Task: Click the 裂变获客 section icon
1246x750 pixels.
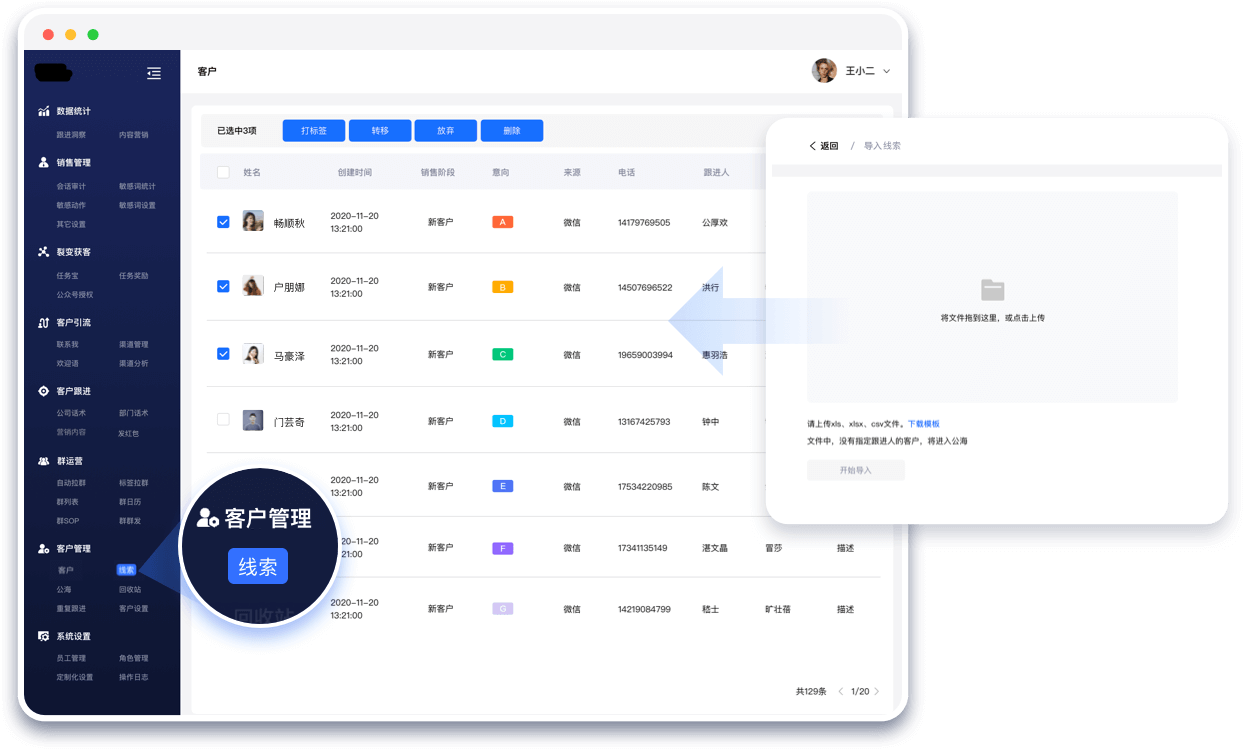Action: 43,252
